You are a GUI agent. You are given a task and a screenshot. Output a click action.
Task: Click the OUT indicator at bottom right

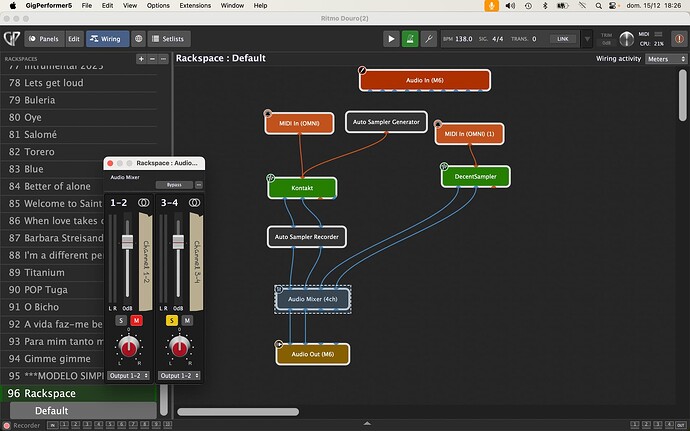click(x=681, y=425)
